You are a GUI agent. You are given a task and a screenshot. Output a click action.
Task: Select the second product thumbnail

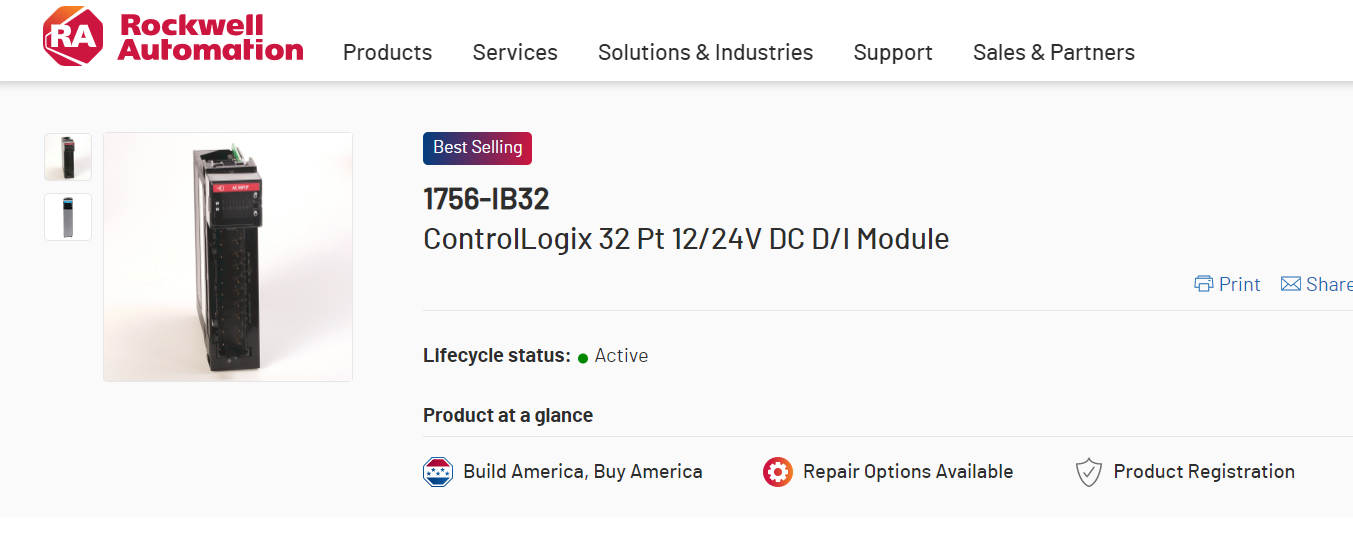coord(68,217)
